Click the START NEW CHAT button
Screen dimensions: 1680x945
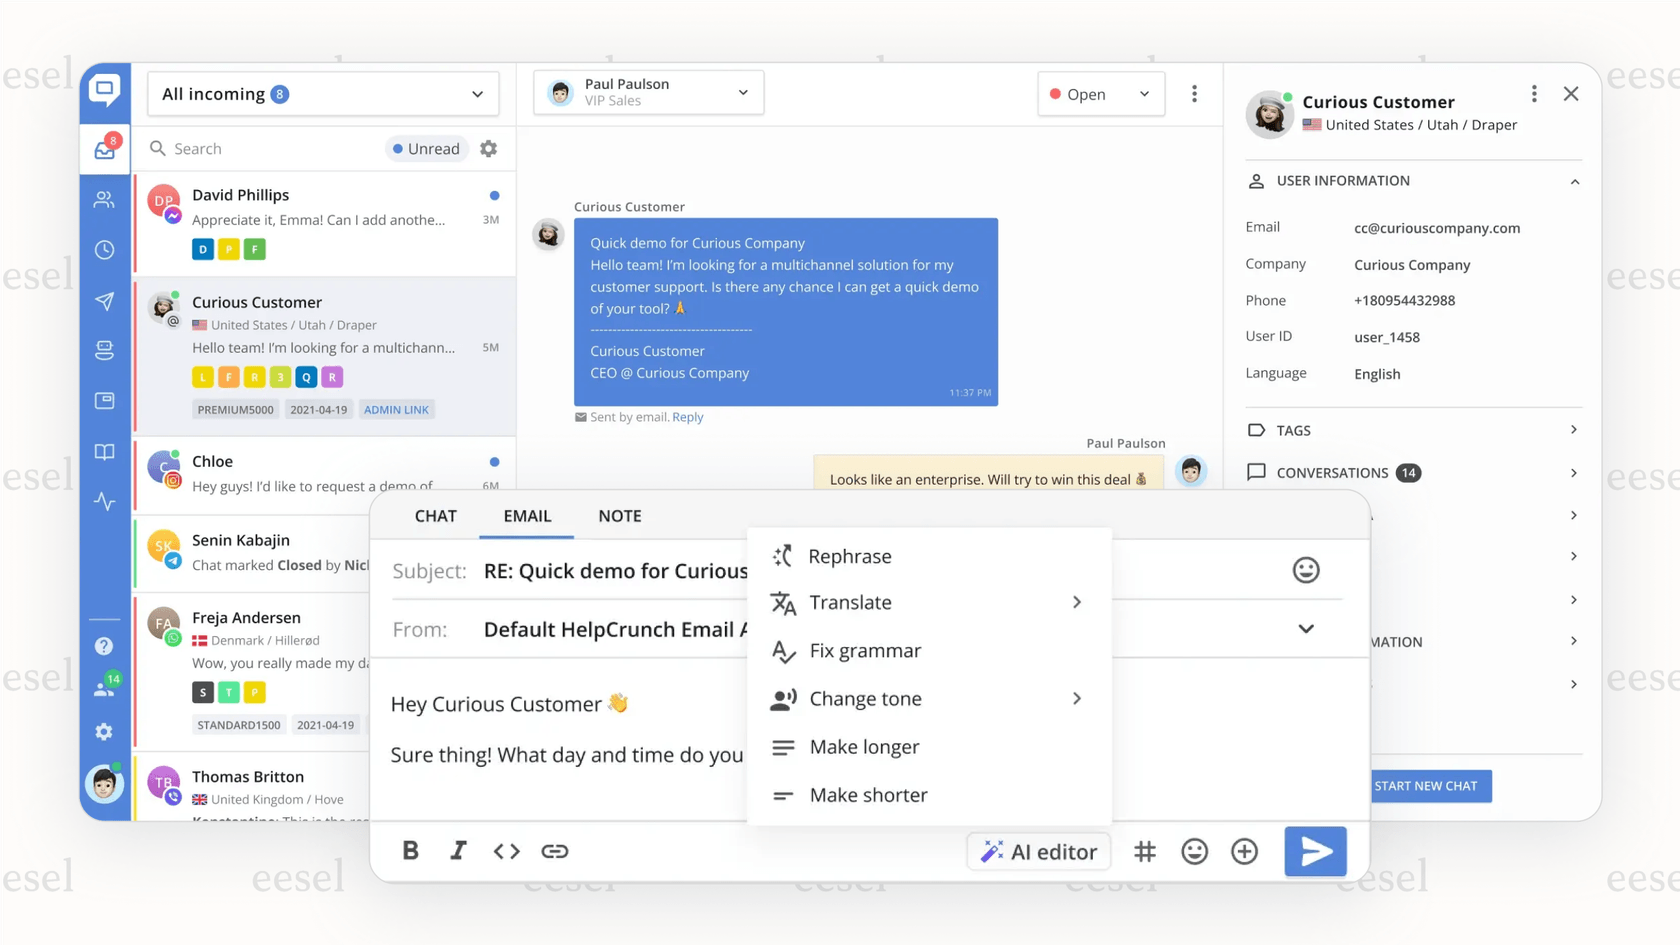pyautogui.click(x=1430, y=786)
